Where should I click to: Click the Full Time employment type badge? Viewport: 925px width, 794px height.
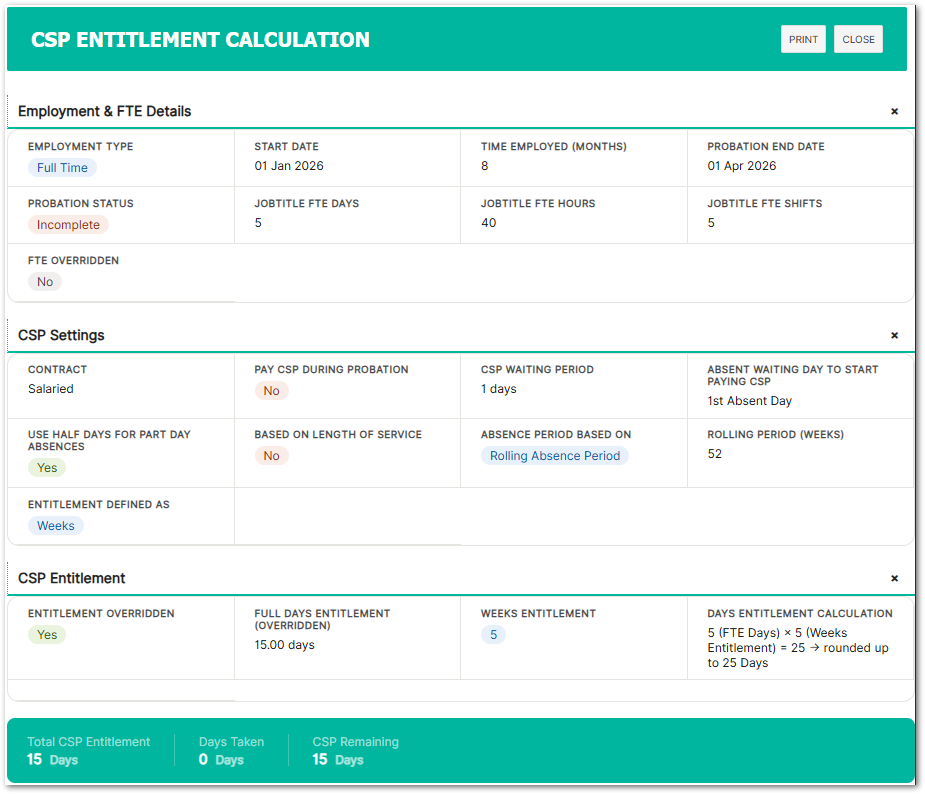pos(62,168)
